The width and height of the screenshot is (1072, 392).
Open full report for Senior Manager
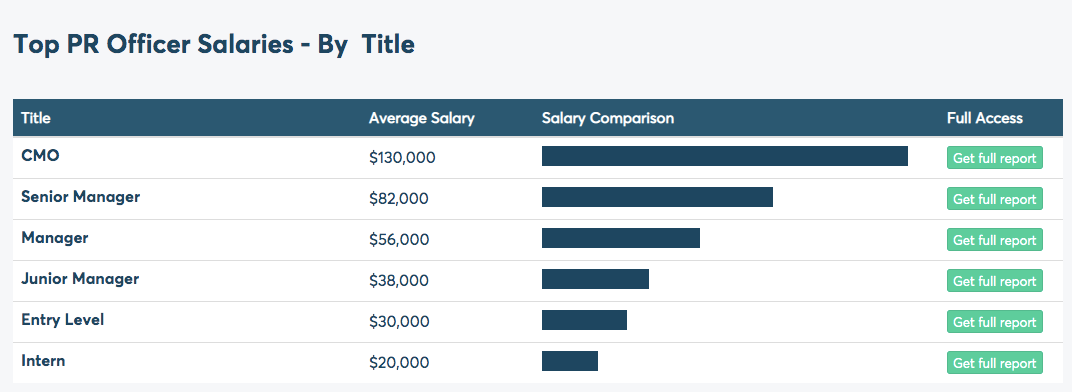coord(995,198)
